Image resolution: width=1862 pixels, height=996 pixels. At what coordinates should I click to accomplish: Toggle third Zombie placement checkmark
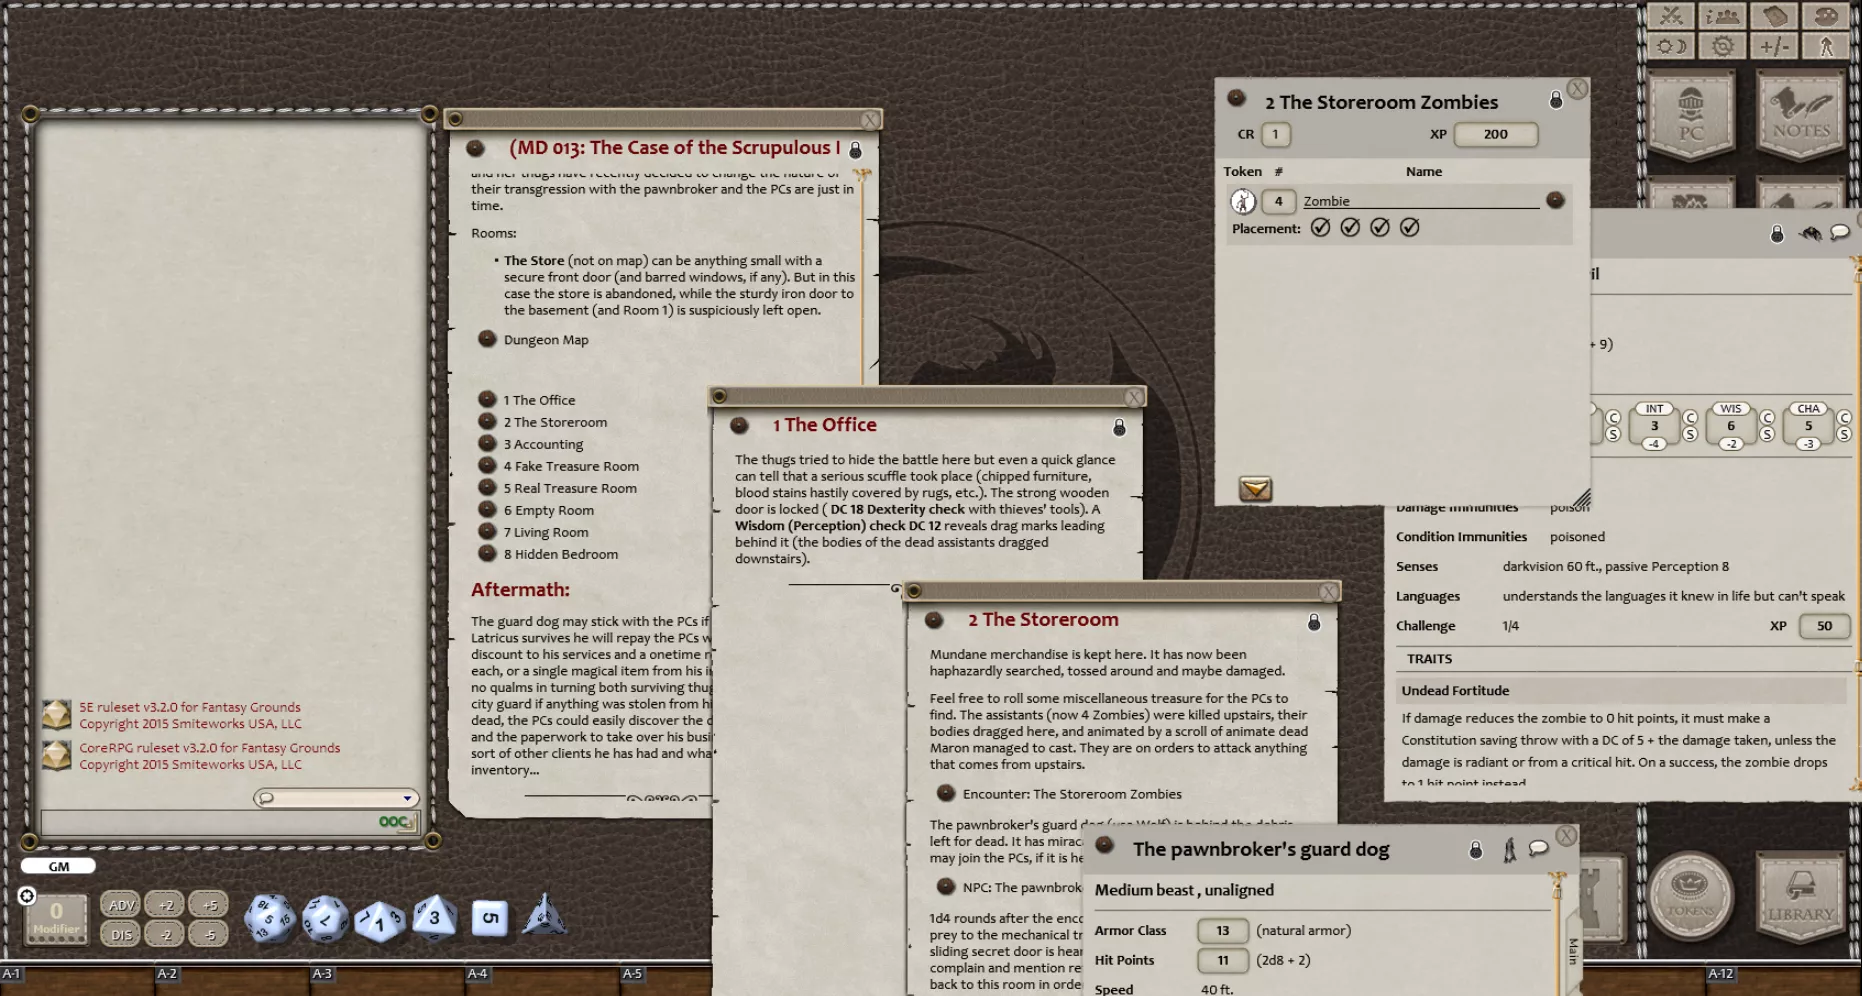click(x=1380, y=228)
